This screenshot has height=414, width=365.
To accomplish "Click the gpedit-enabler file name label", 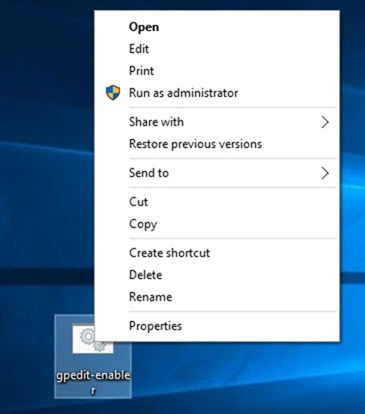I will point(93,382).
